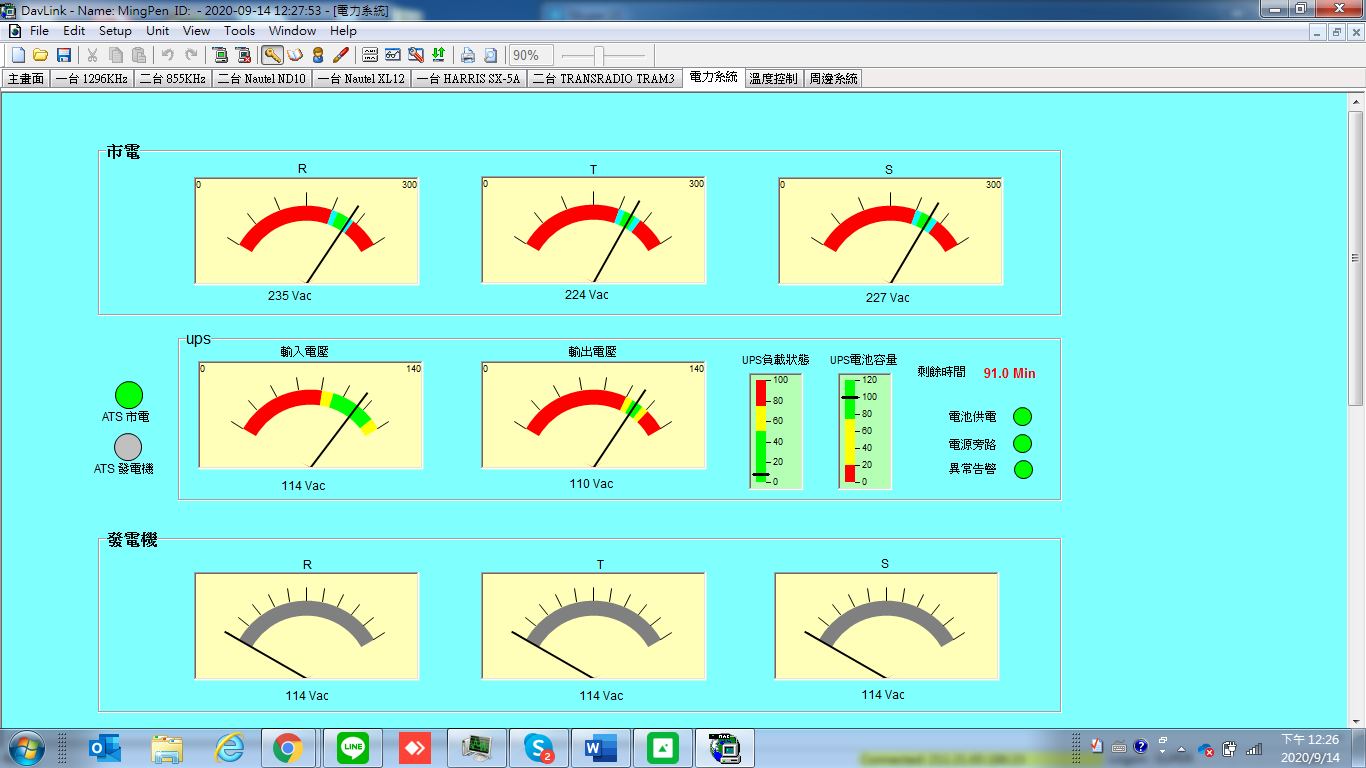Click the 市電 R phase voltage gauge
The width and height of the screenshot is (1366, 768).
306,231
